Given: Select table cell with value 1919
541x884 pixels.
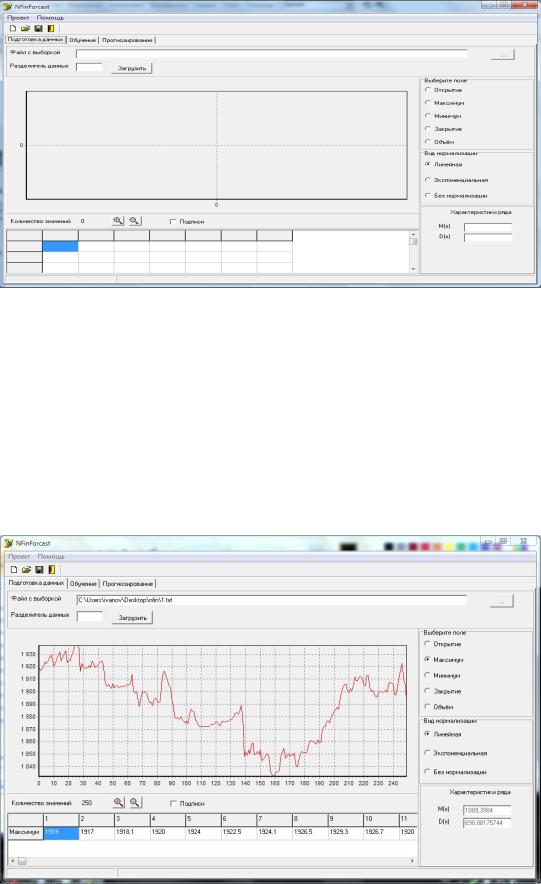Looking at the screenshot, I should pyautogui.click(x=61, y=832).
